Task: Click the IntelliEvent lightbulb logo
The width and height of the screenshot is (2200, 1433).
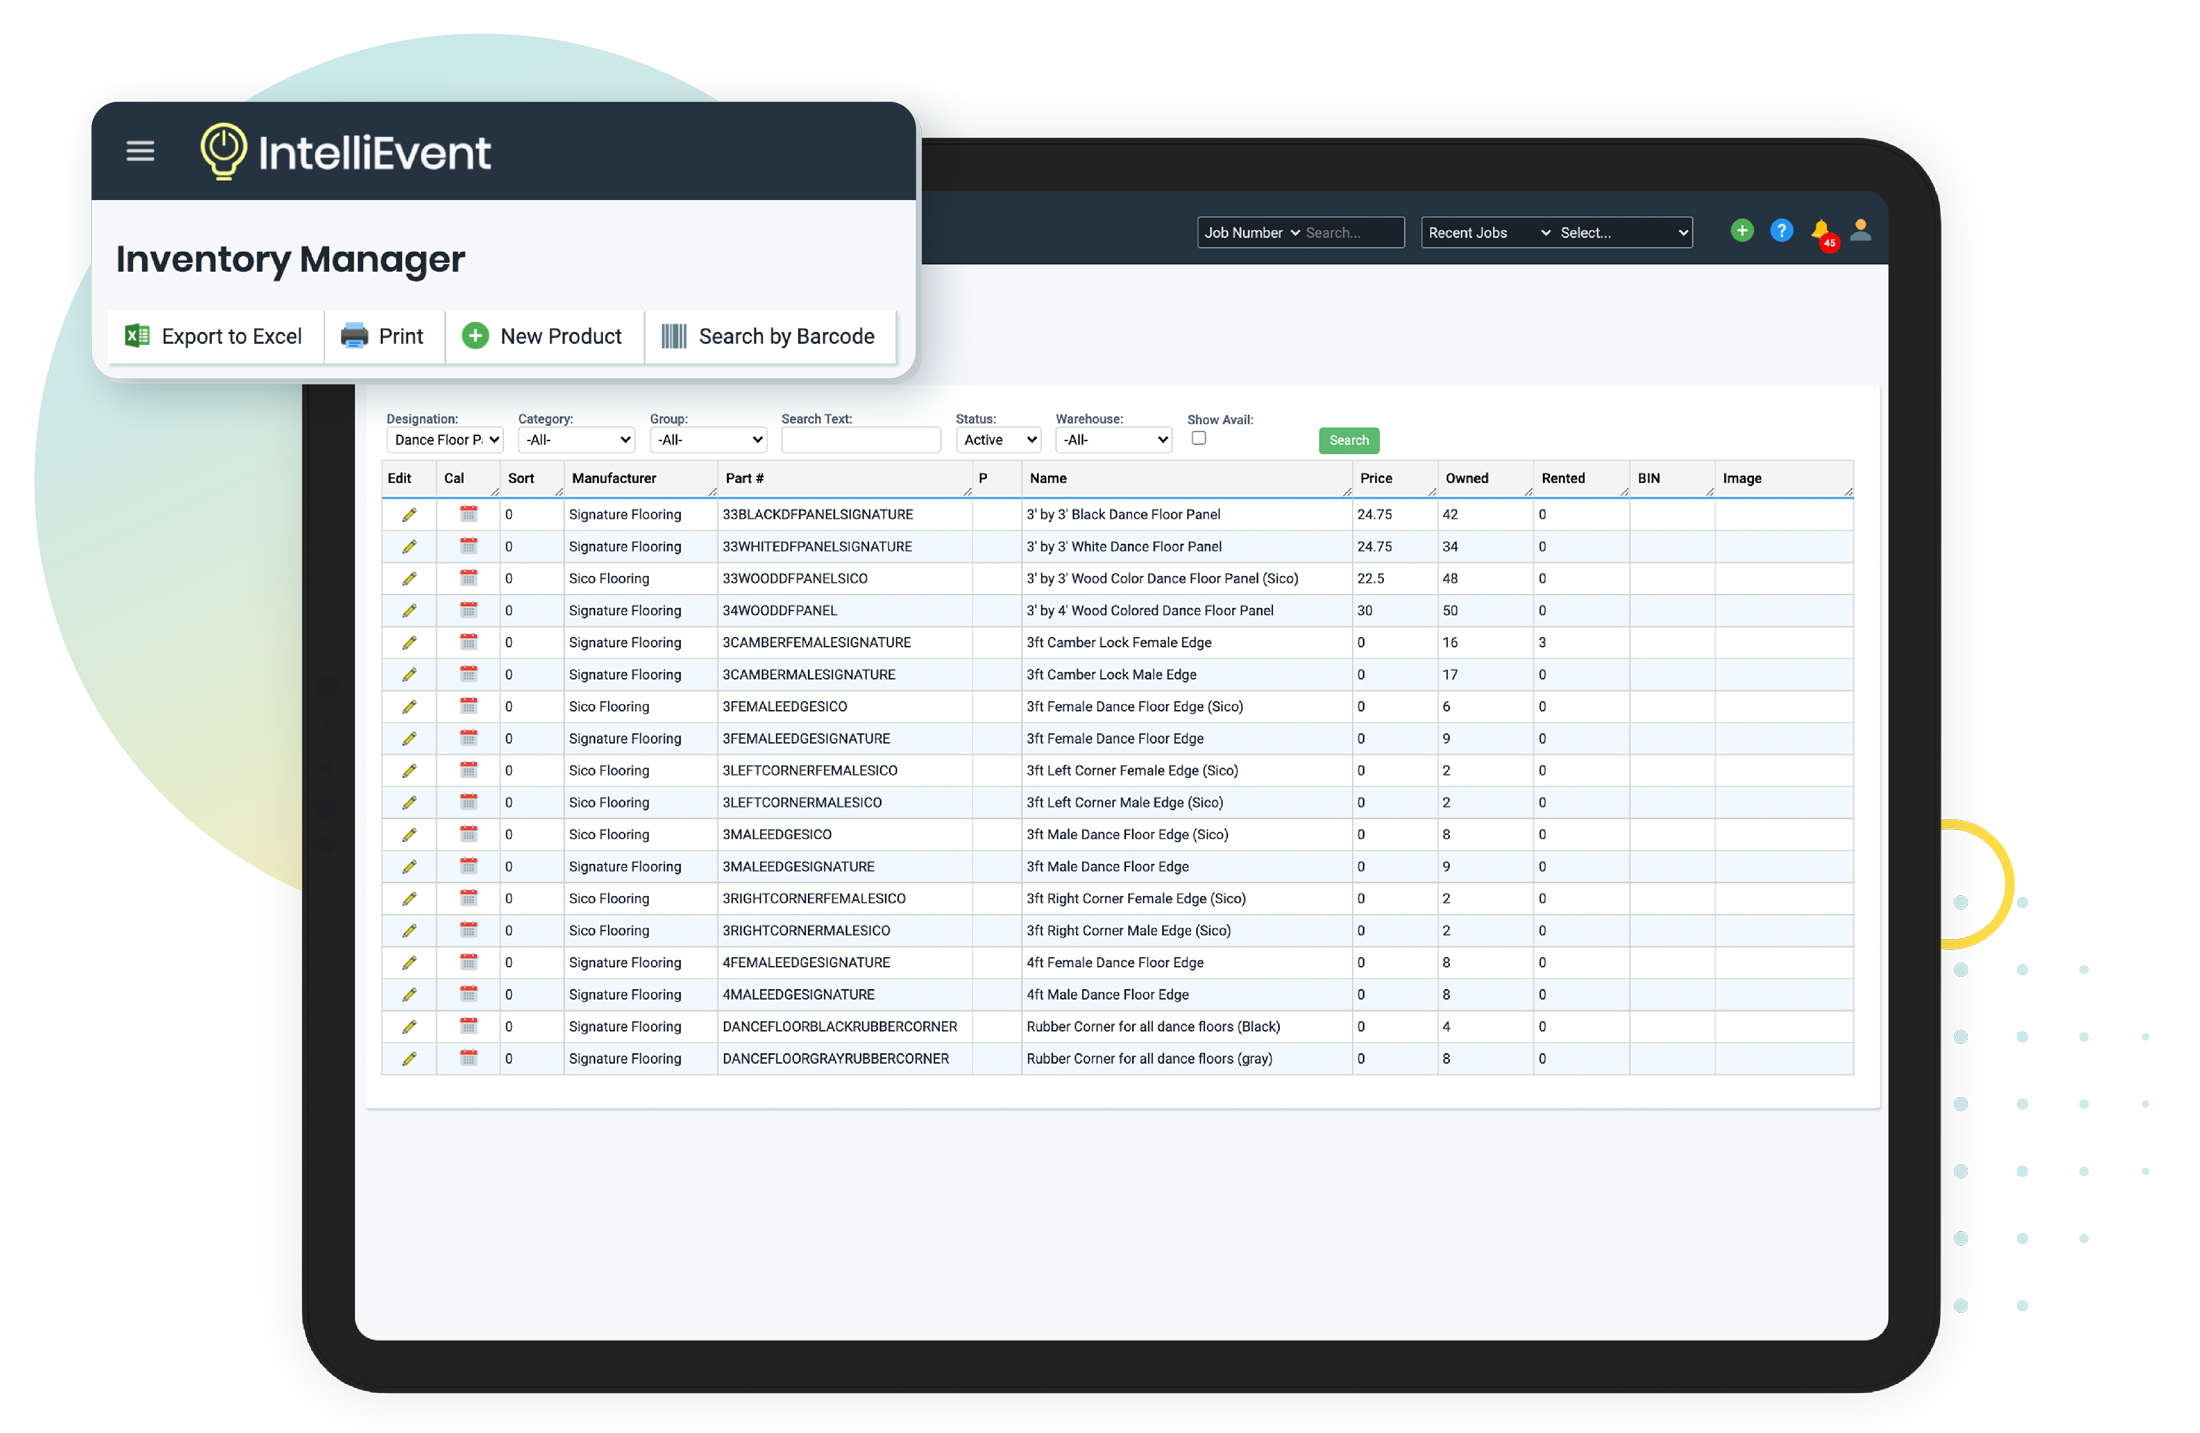Action: [x=223, y=151]
